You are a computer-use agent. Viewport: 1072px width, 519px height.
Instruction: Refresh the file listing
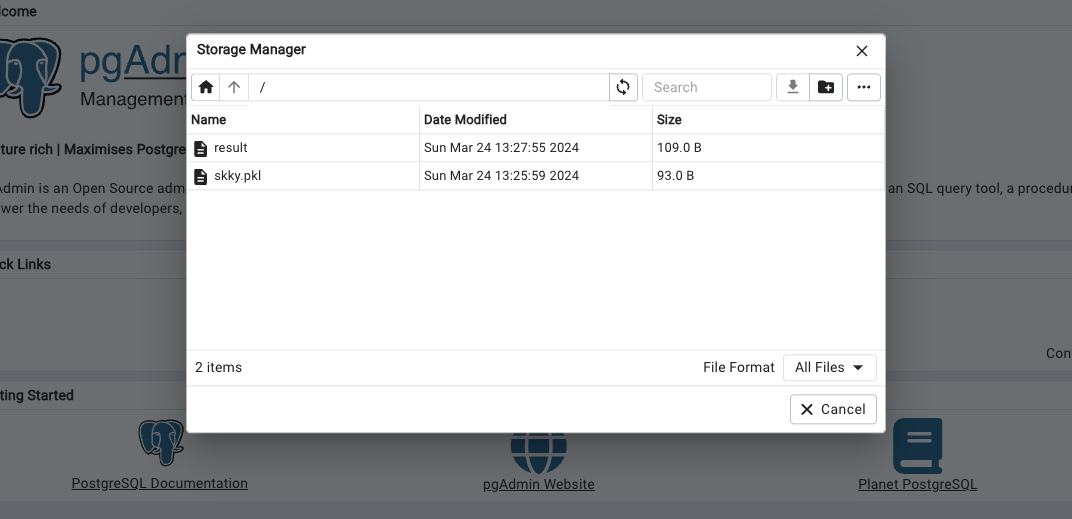[623, 87]
